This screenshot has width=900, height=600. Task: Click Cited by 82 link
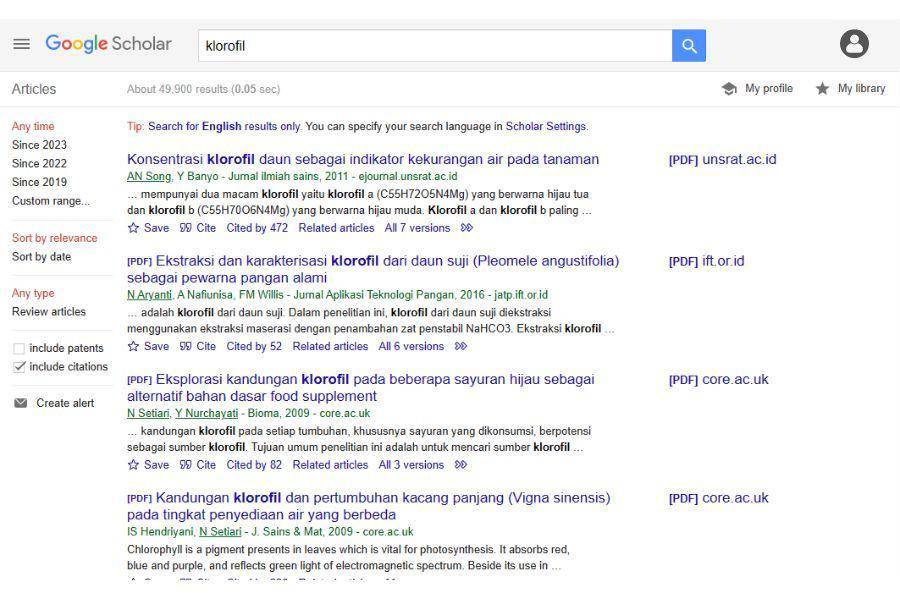click(x=254, y=464)
